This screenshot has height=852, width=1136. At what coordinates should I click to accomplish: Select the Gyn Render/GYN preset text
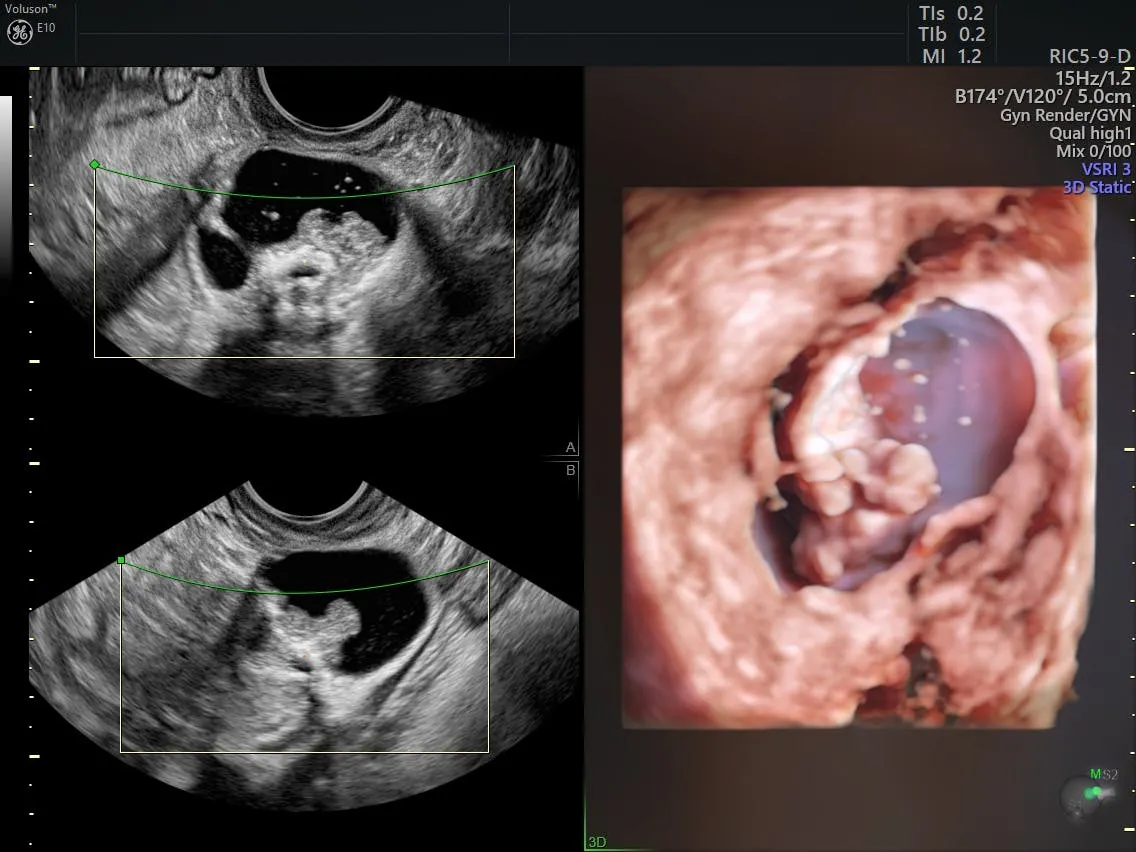click(x=1065, y=115)
